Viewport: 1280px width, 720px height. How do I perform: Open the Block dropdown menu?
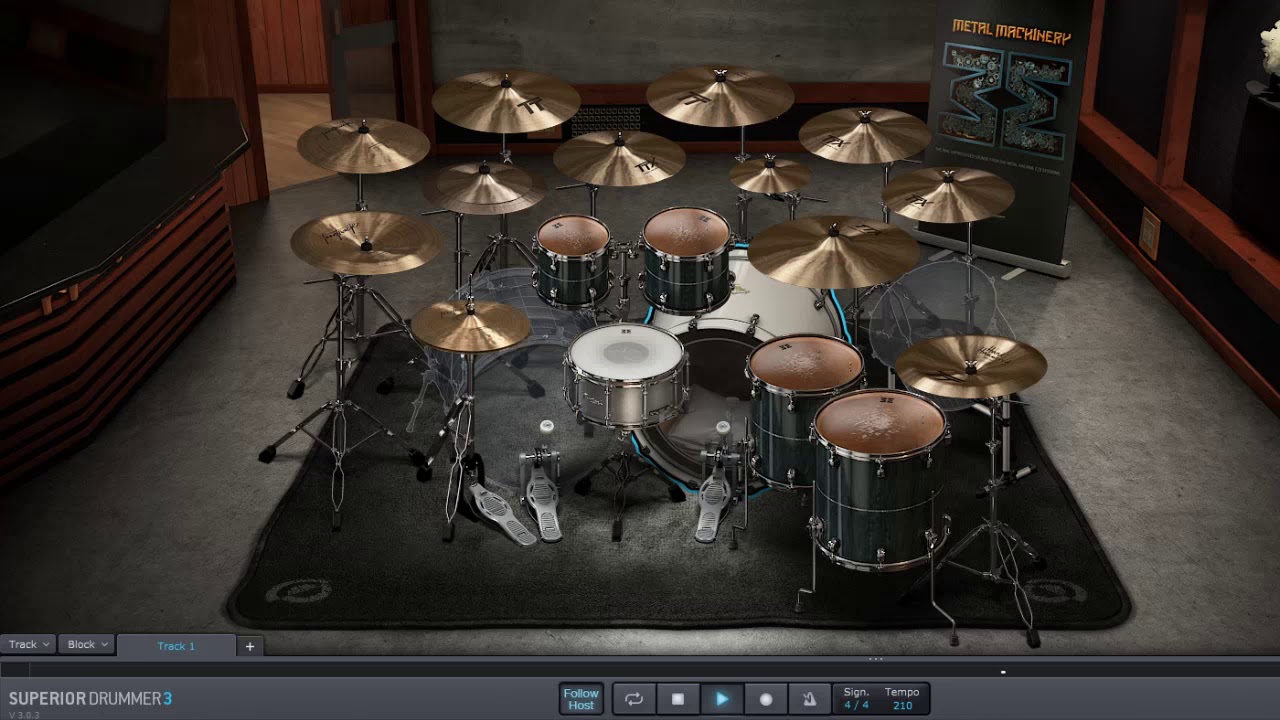(87, 645)
